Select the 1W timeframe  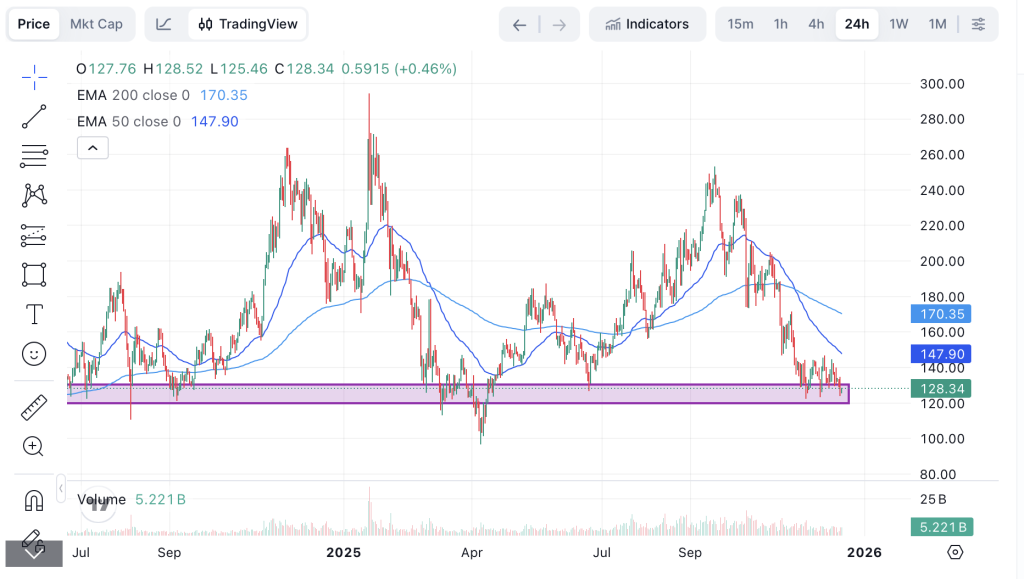899,24
